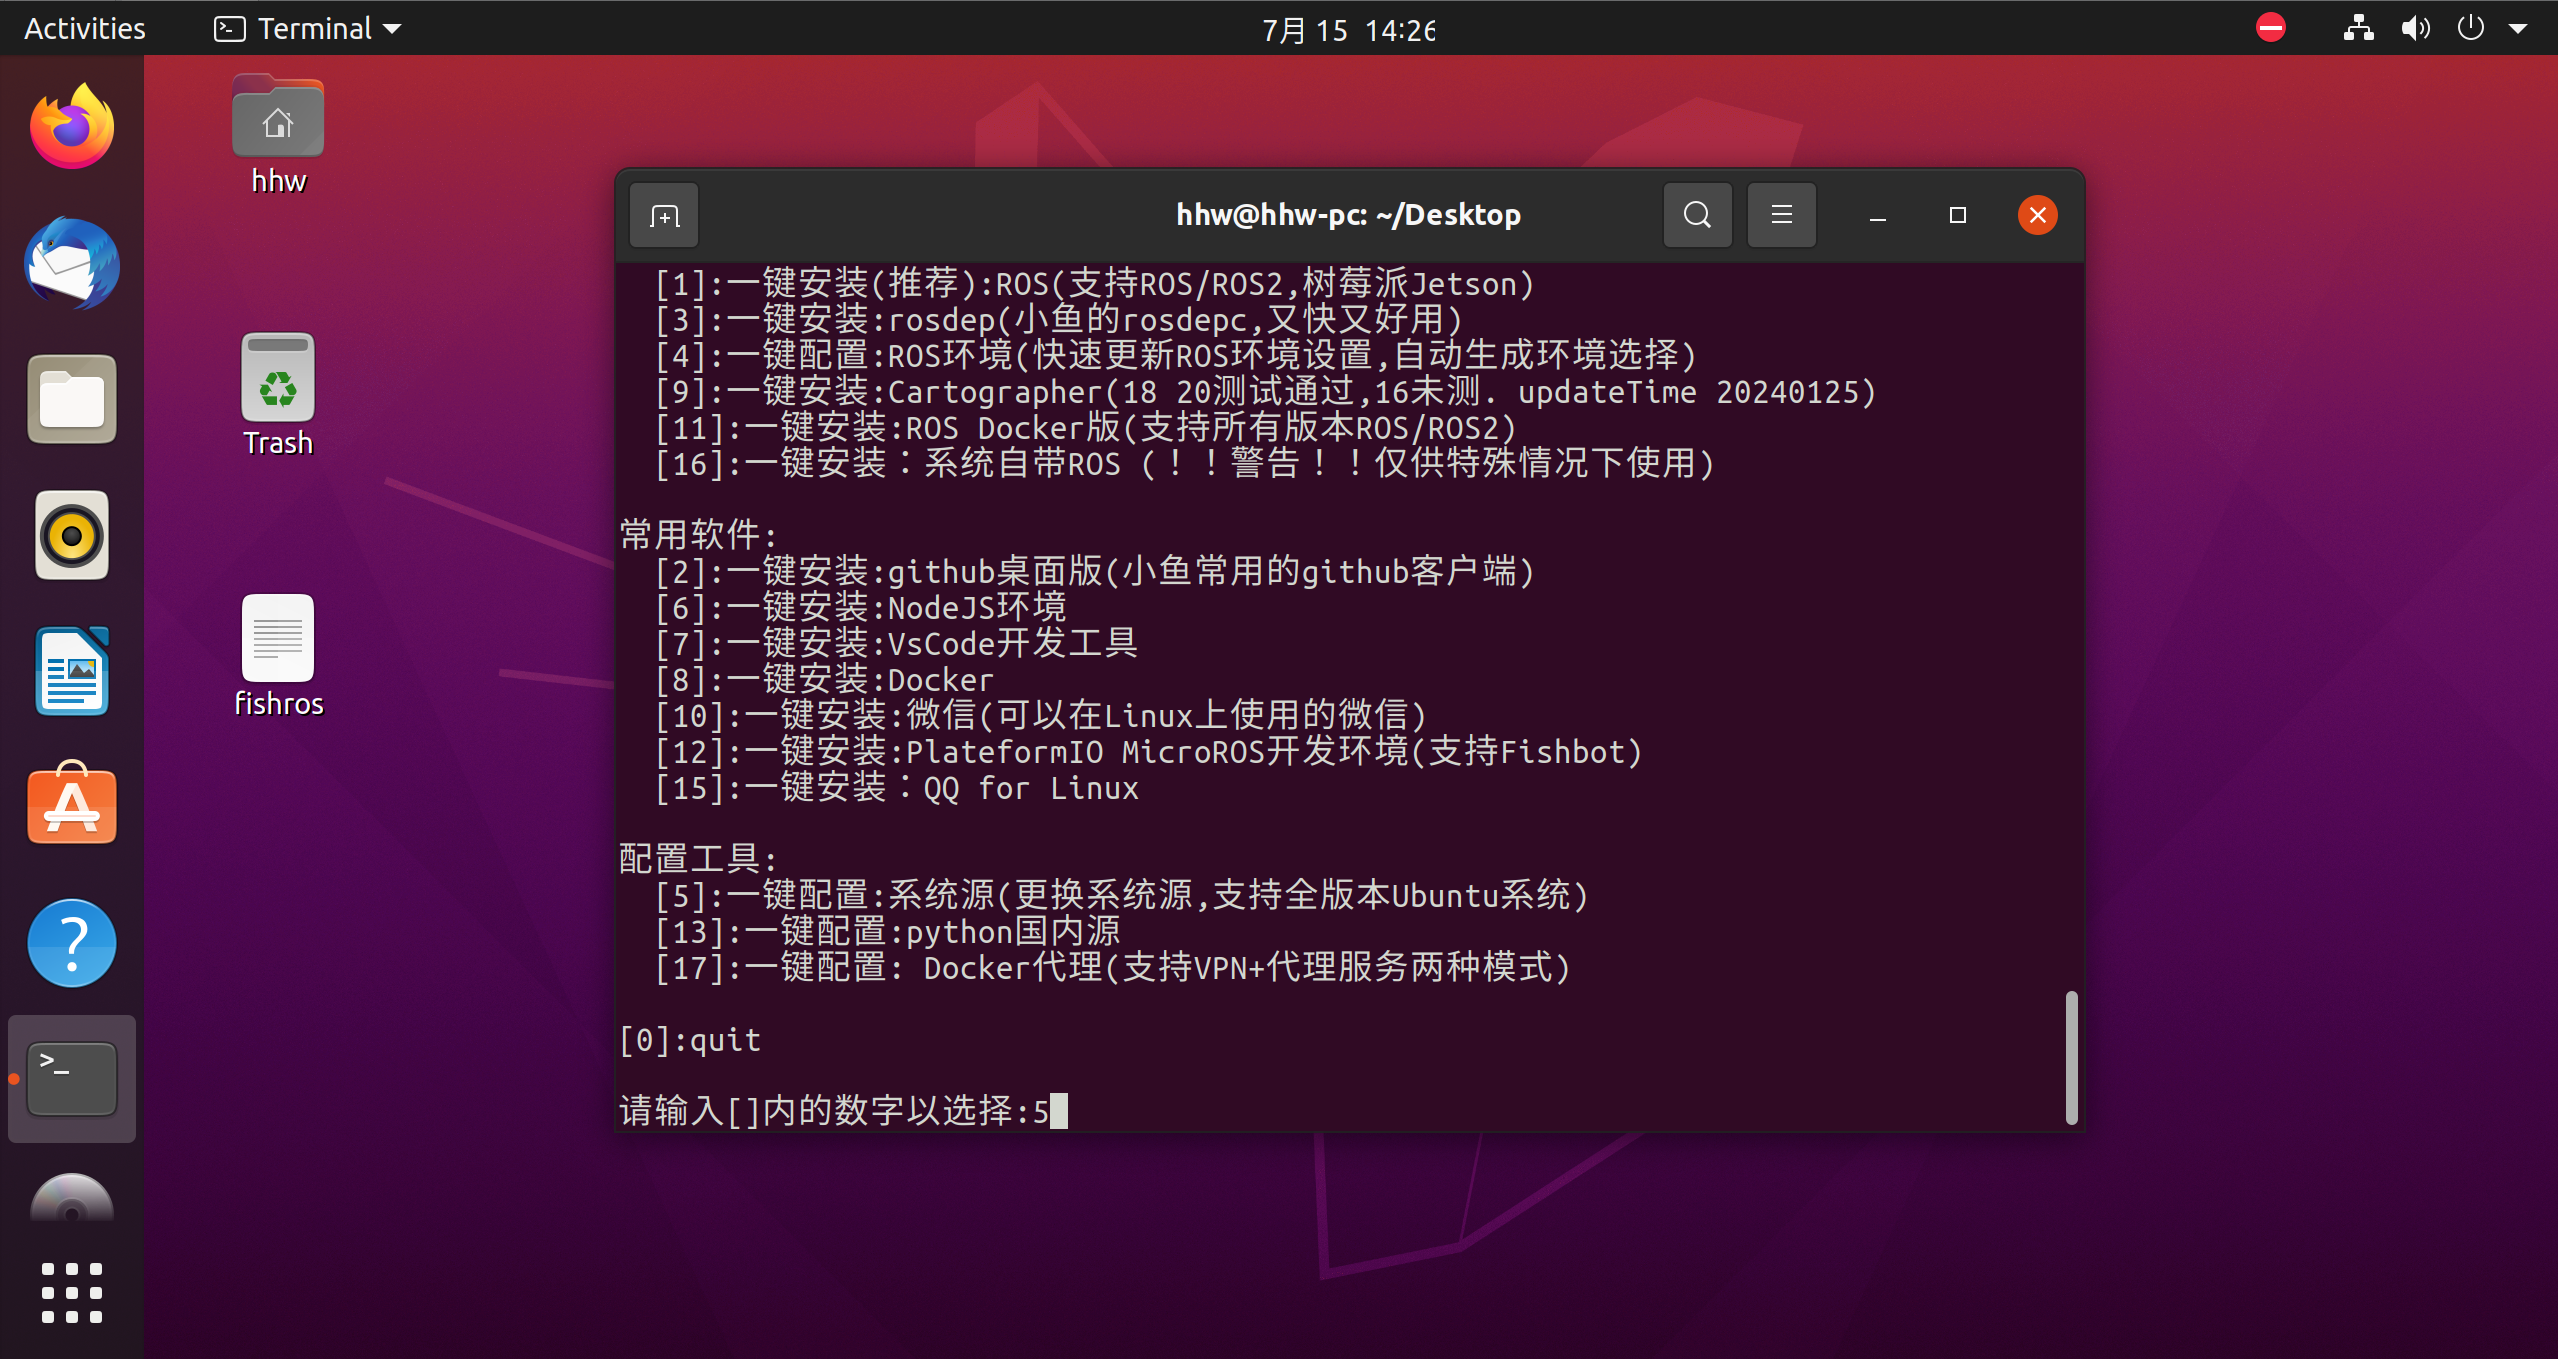Open a new tab in Terminal
This screenshot has height=1359, width=2558.
point(664,215)
